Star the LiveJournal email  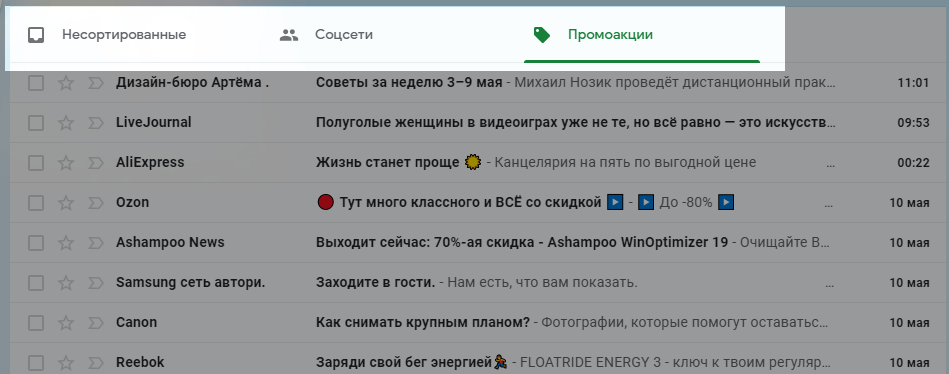tap(65, 123)
